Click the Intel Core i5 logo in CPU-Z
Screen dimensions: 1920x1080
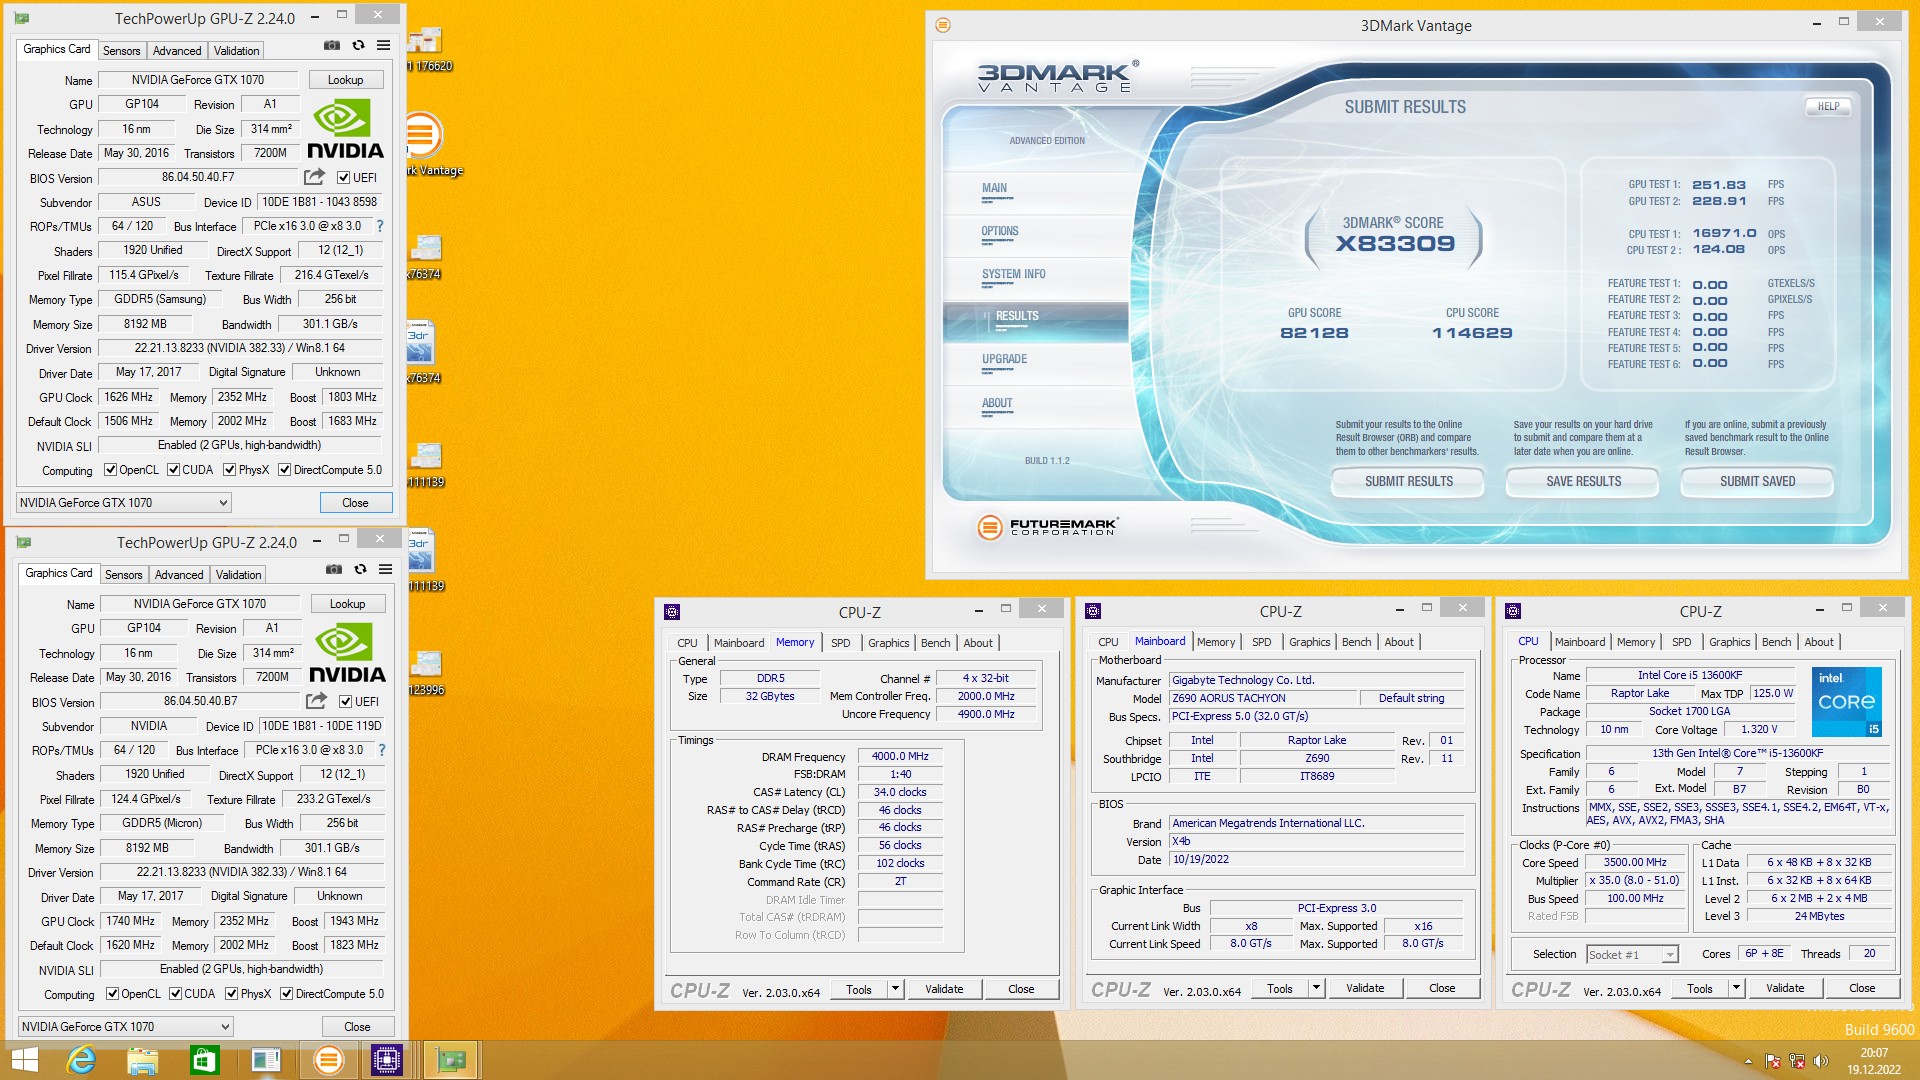point(1847,702)
